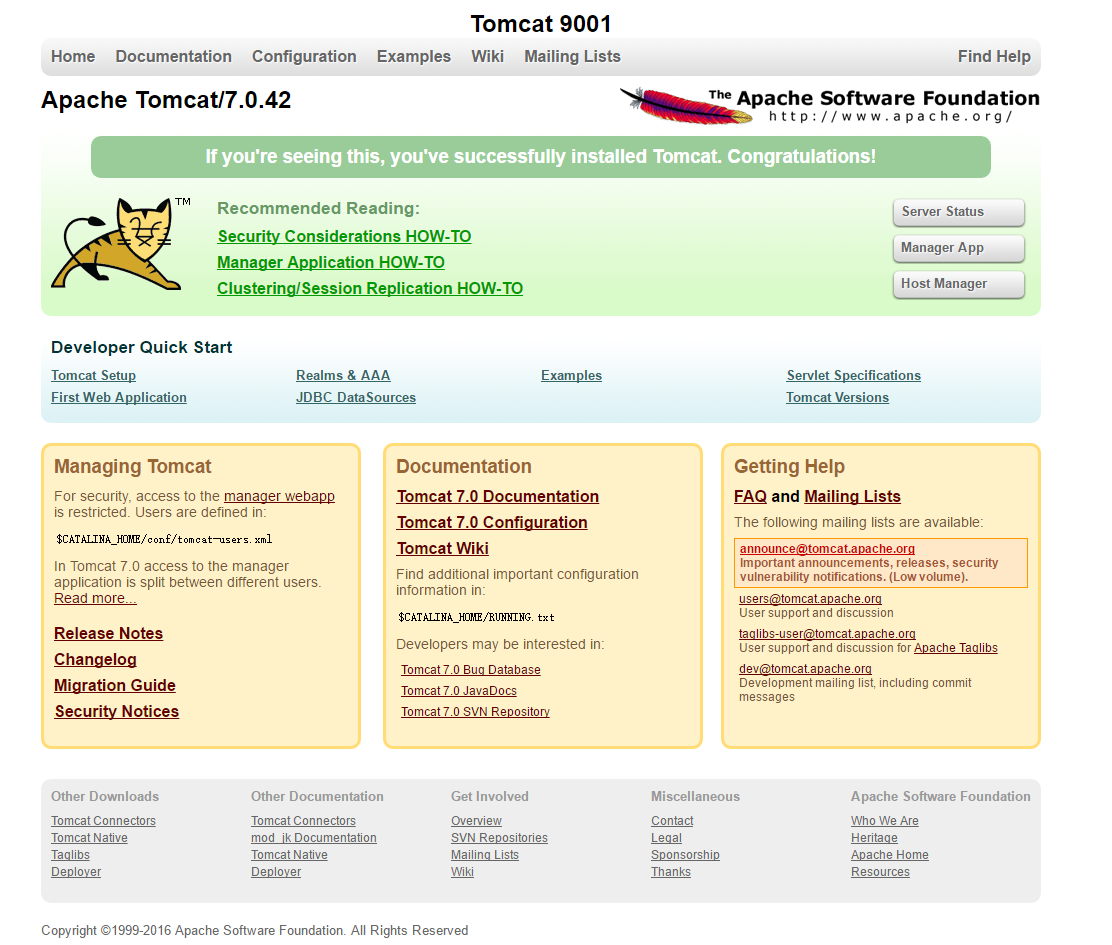Open Apache Home link
Image resolution: width=1112 pixels, height=945 pixels.
click(x=890, y=855)
